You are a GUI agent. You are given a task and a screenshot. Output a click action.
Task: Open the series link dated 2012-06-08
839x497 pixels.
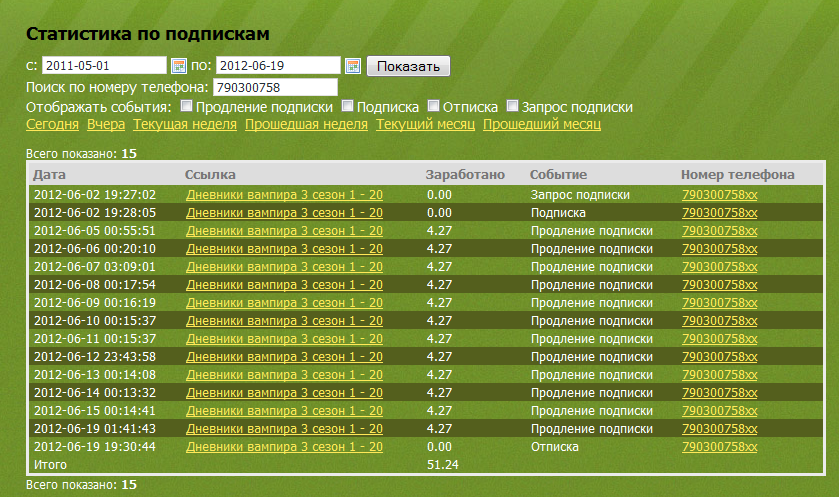coord(284,285)
